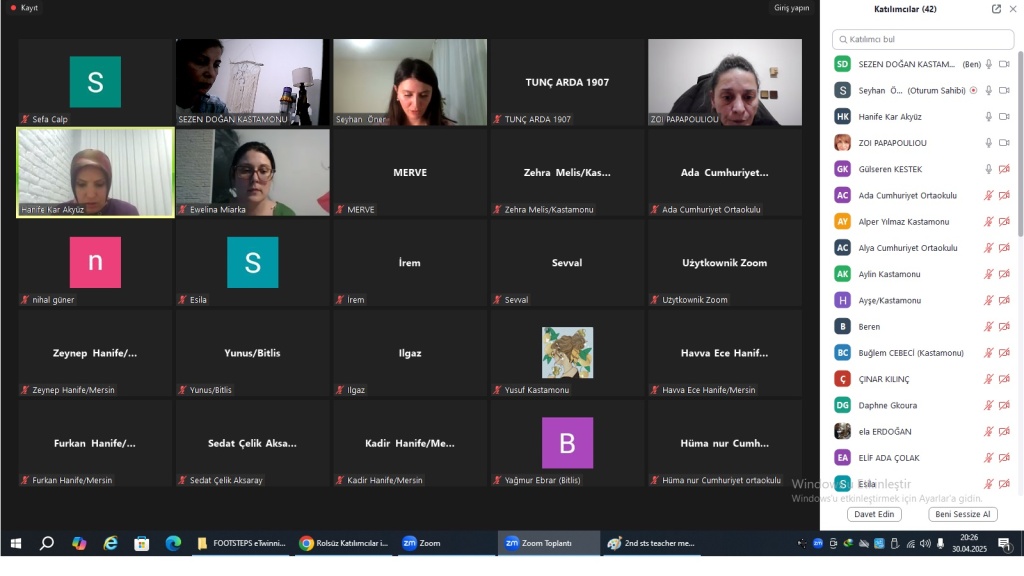Click camera-off icon for Ayşe/Kastamonu

click(x=1004, y=300)
